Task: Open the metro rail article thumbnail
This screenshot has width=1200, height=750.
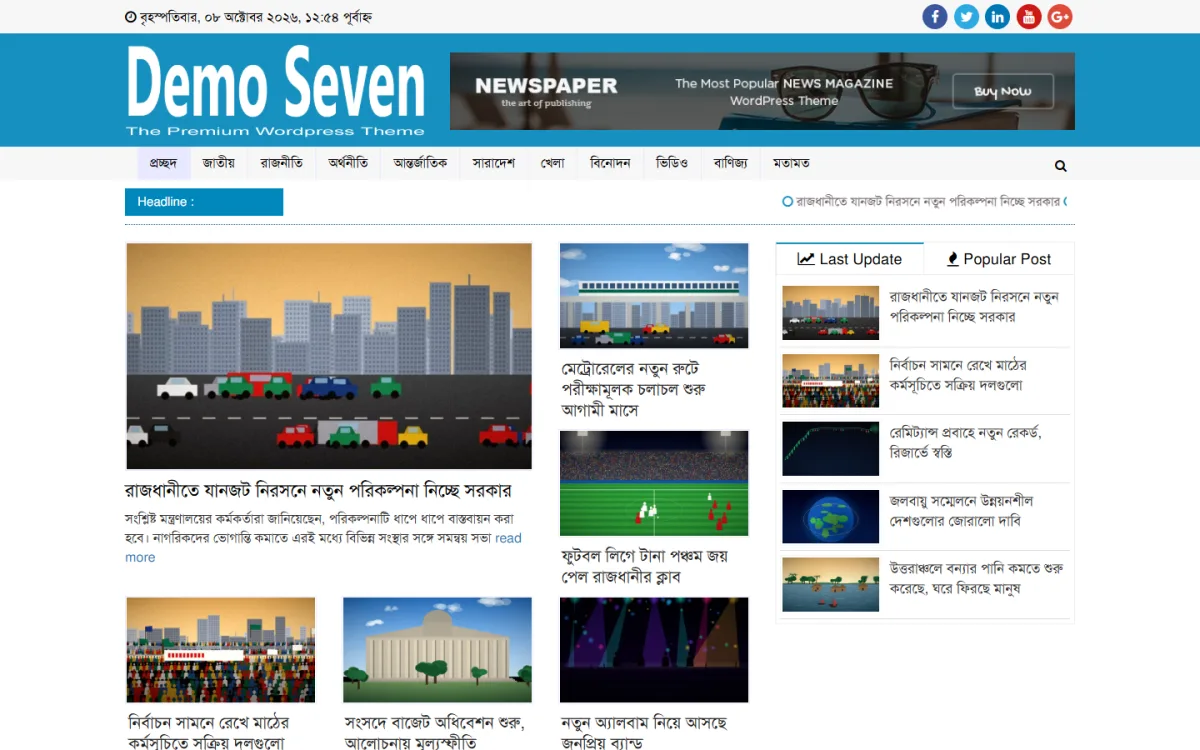Action: click(654, 296)
